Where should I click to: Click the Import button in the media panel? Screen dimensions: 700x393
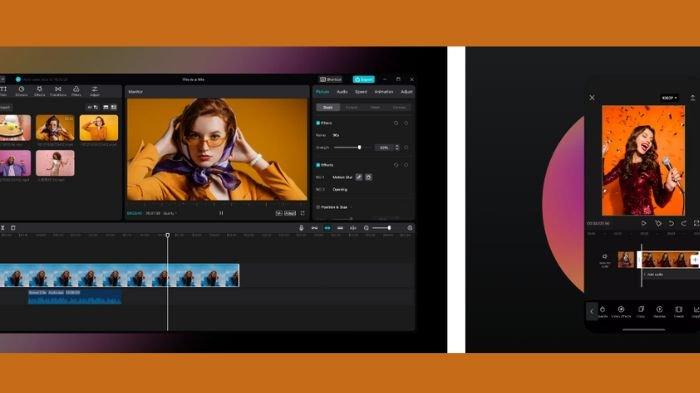(5, 107)
